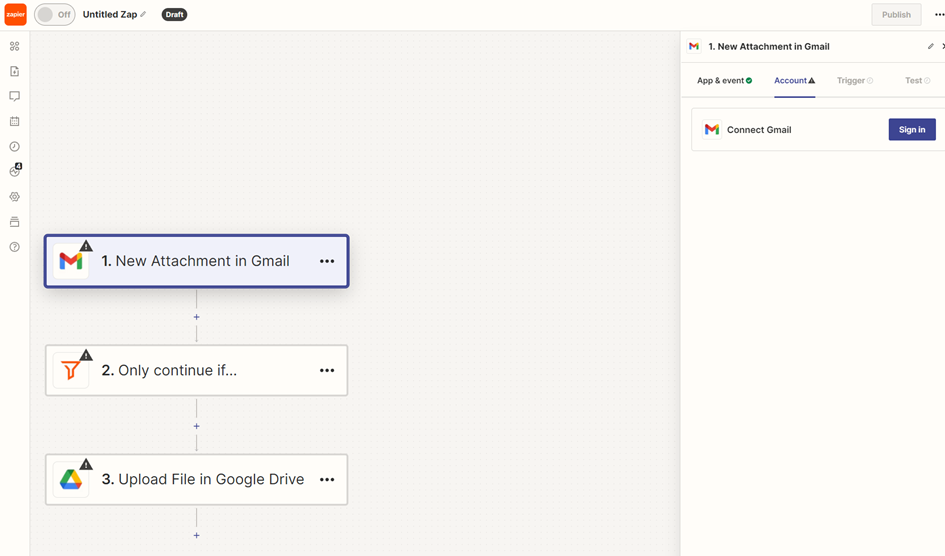Switch to the App & event tab
Screen dimensions: 945x556
tap(724, 80)
